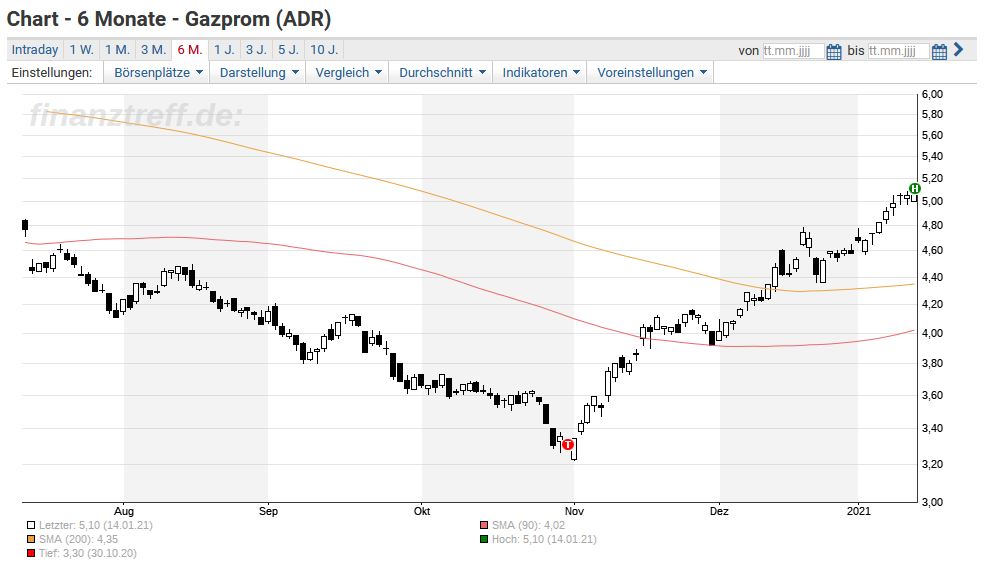Select the 1 J. time range tab
The width and height of the screenshot is (985, 568).
[224, 50]
